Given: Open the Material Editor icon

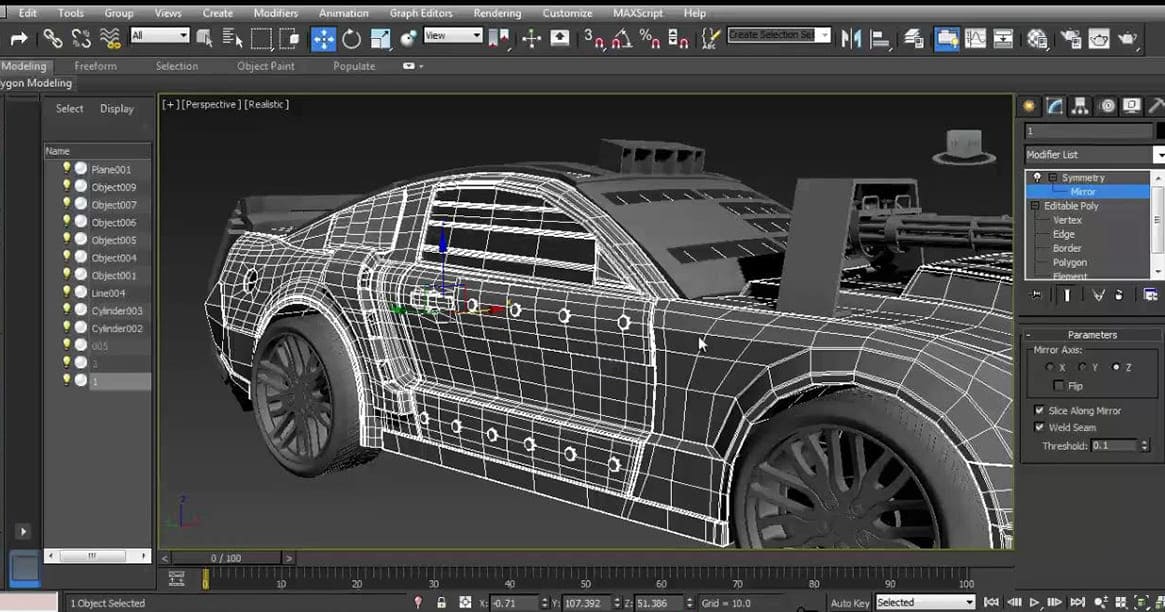Looking at the screenshot, I should coord(1038,39).
